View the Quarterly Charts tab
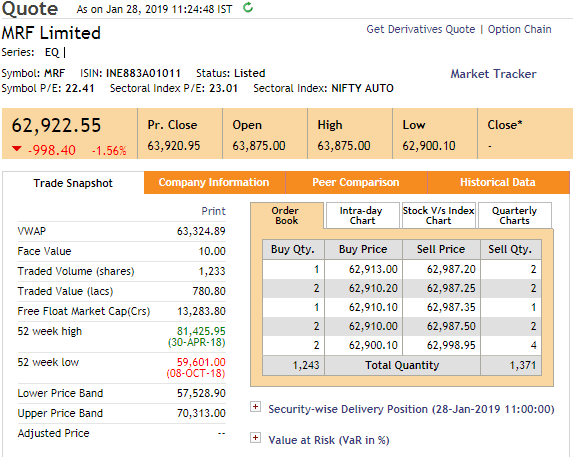The image size is (573, 457). (x=515, y=216)
